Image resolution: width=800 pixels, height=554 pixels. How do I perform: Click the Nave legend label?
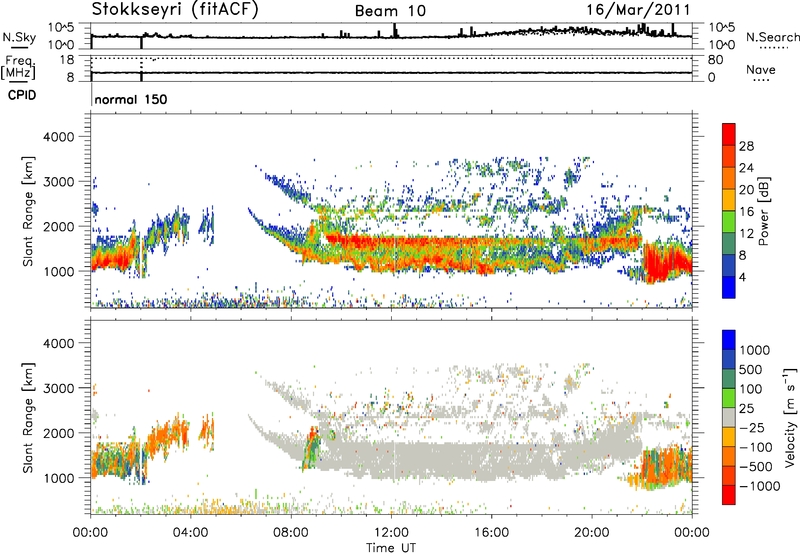click(761, 69)
